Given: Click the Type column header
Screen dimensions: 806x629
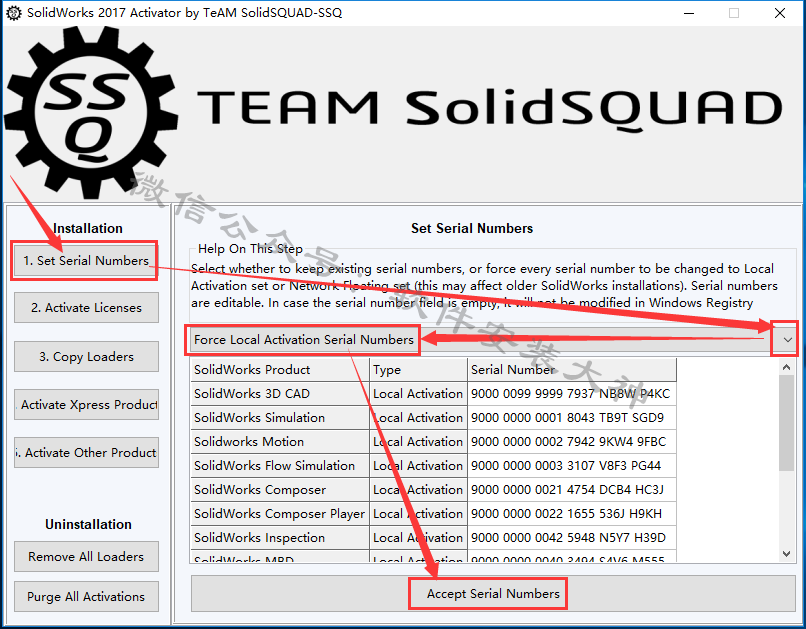Looking at the screenshot, I should [x=418, y=369].
